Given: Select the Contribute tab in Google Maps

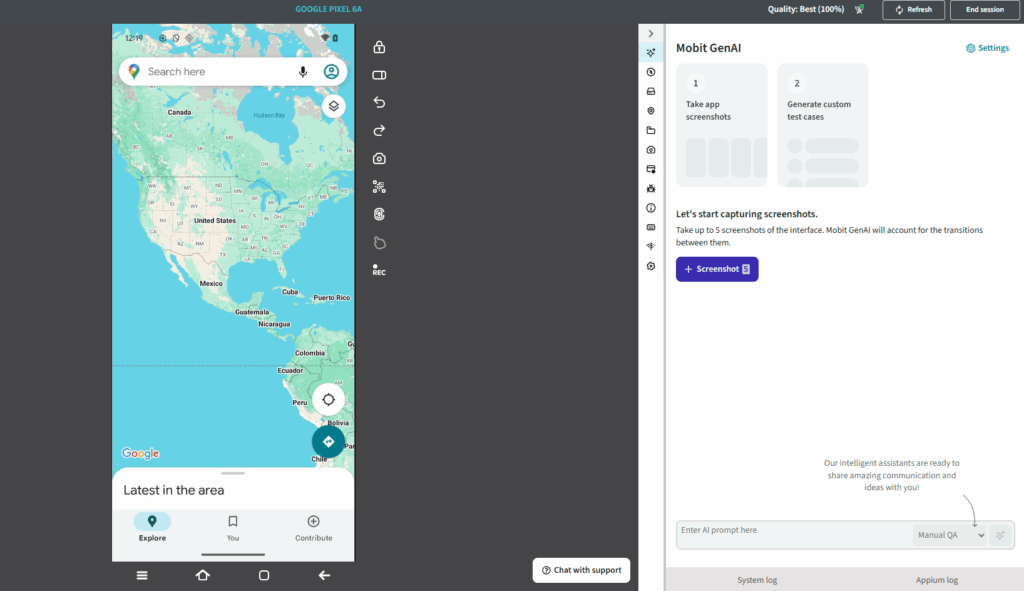Looking at the screenshot, I should (x=313, y=527).
